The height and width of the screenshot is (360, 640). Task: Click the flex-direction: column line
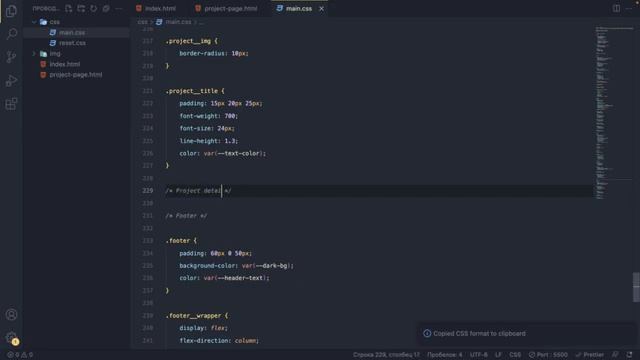(219, 340)
